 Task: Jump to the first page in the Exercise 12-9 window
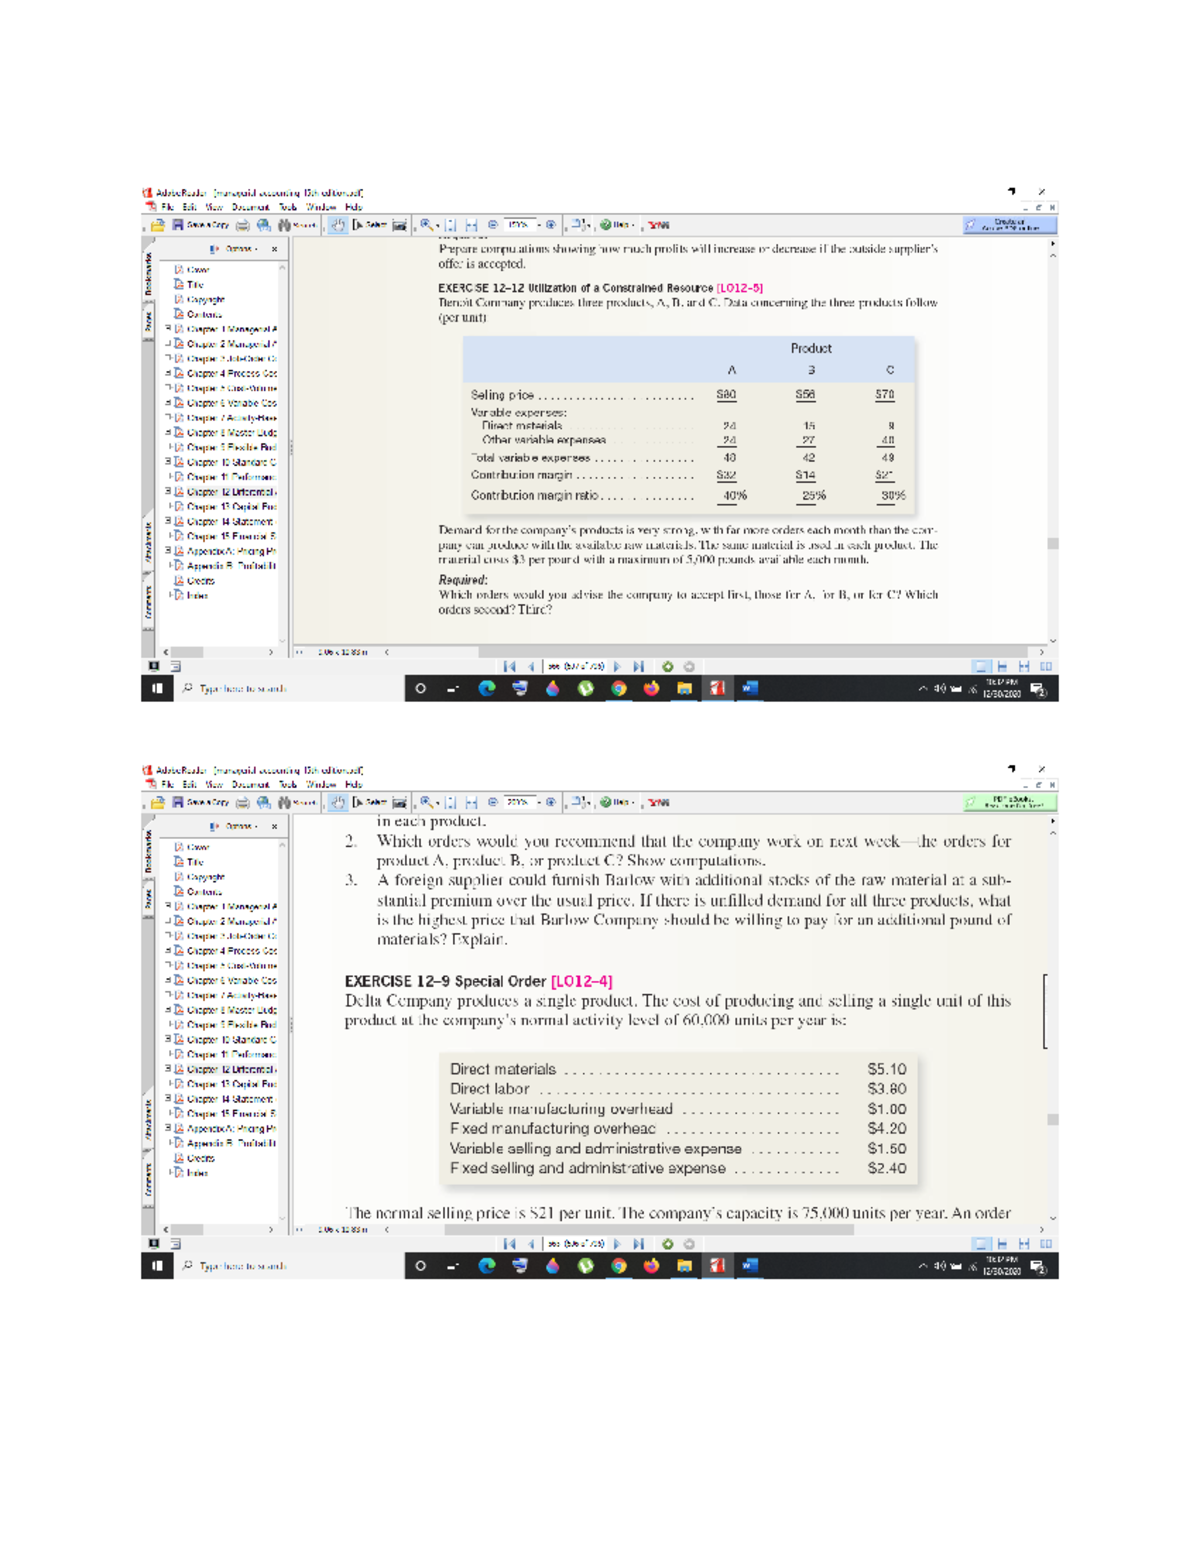pos(509,1244)
